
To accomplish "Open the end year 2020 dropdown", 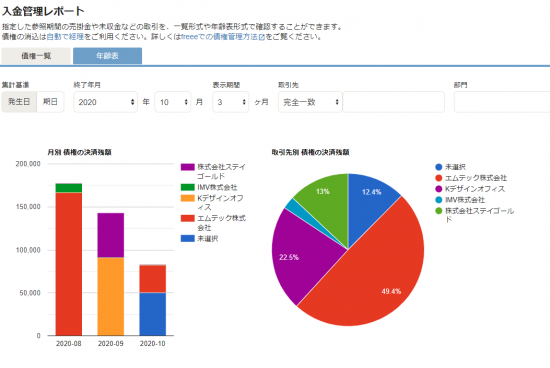I will point(106,102).
